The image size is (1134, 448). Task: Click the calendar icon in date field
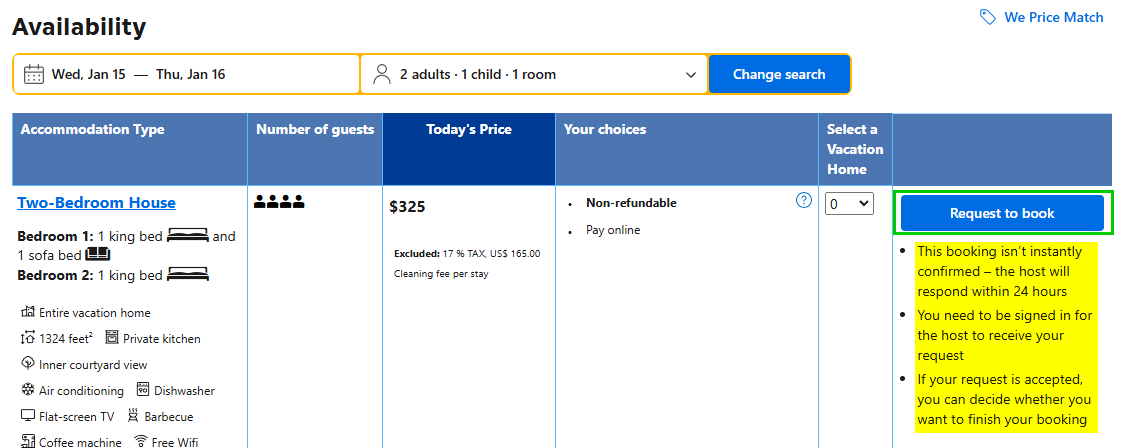click(x=34, y=74)
